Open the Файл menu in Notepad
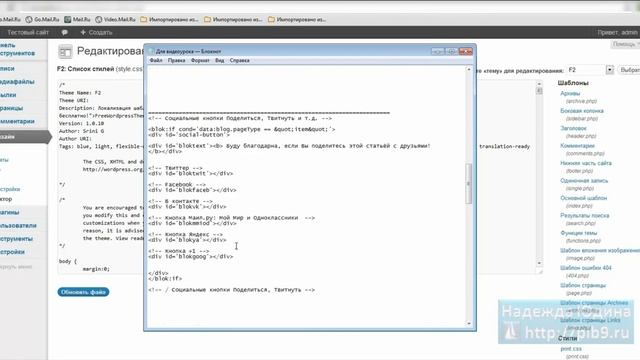 [156, 60]
